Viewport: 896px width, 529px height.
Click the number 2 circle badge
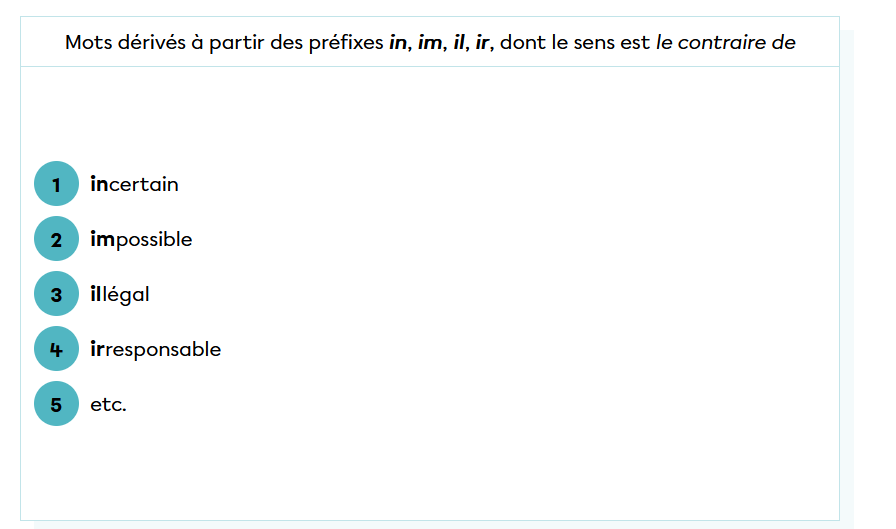56,239
